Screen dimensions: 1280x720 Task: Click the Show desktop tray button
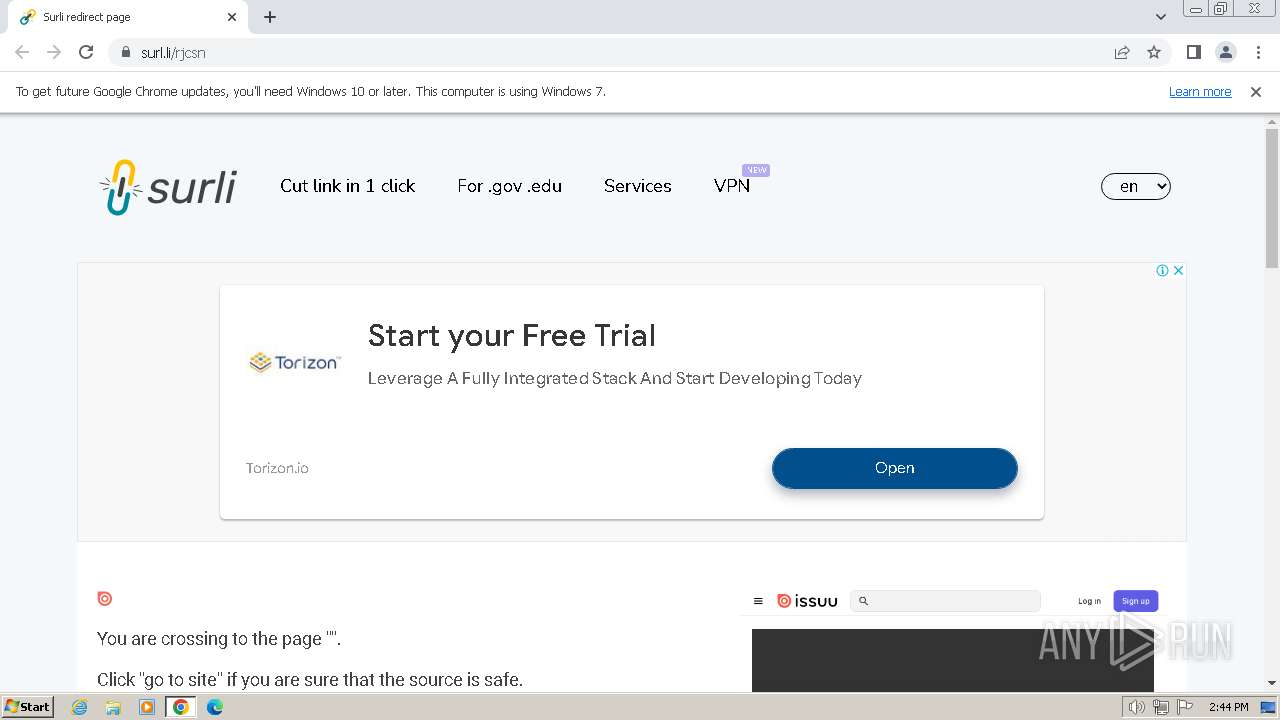pos(1269,707)
